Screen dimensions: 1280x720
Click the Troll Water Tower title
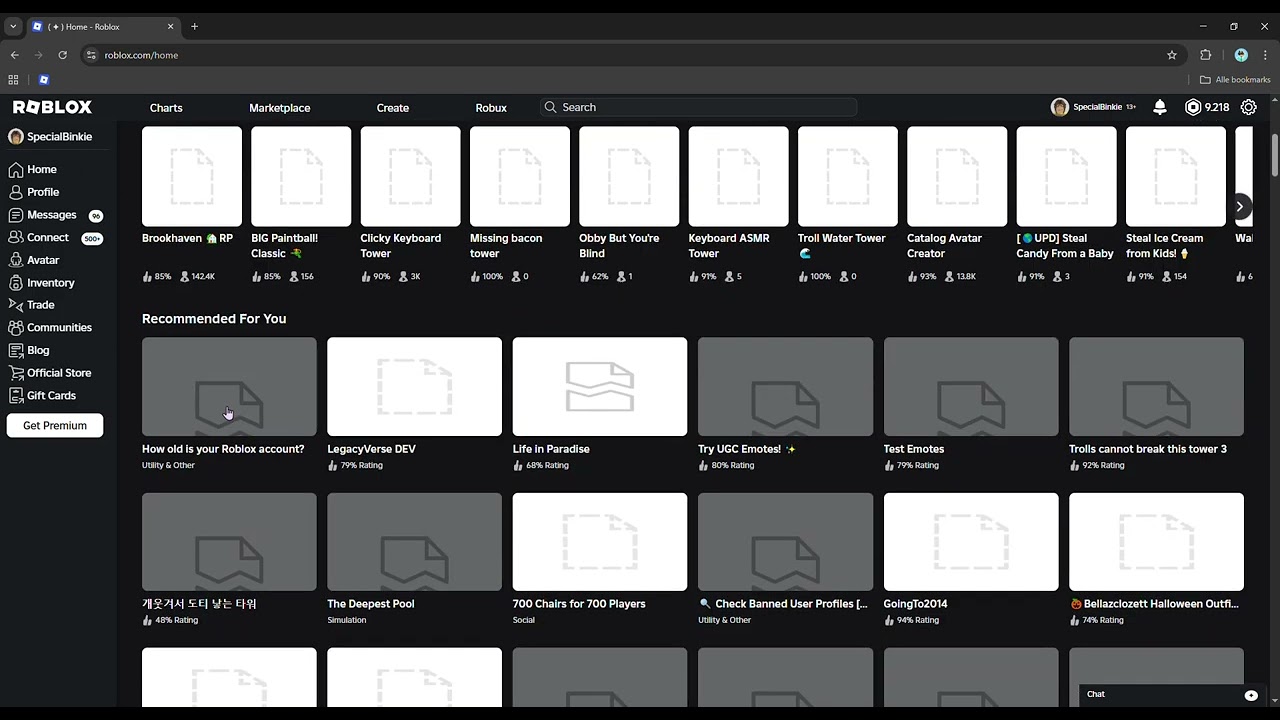pos(840,246)
